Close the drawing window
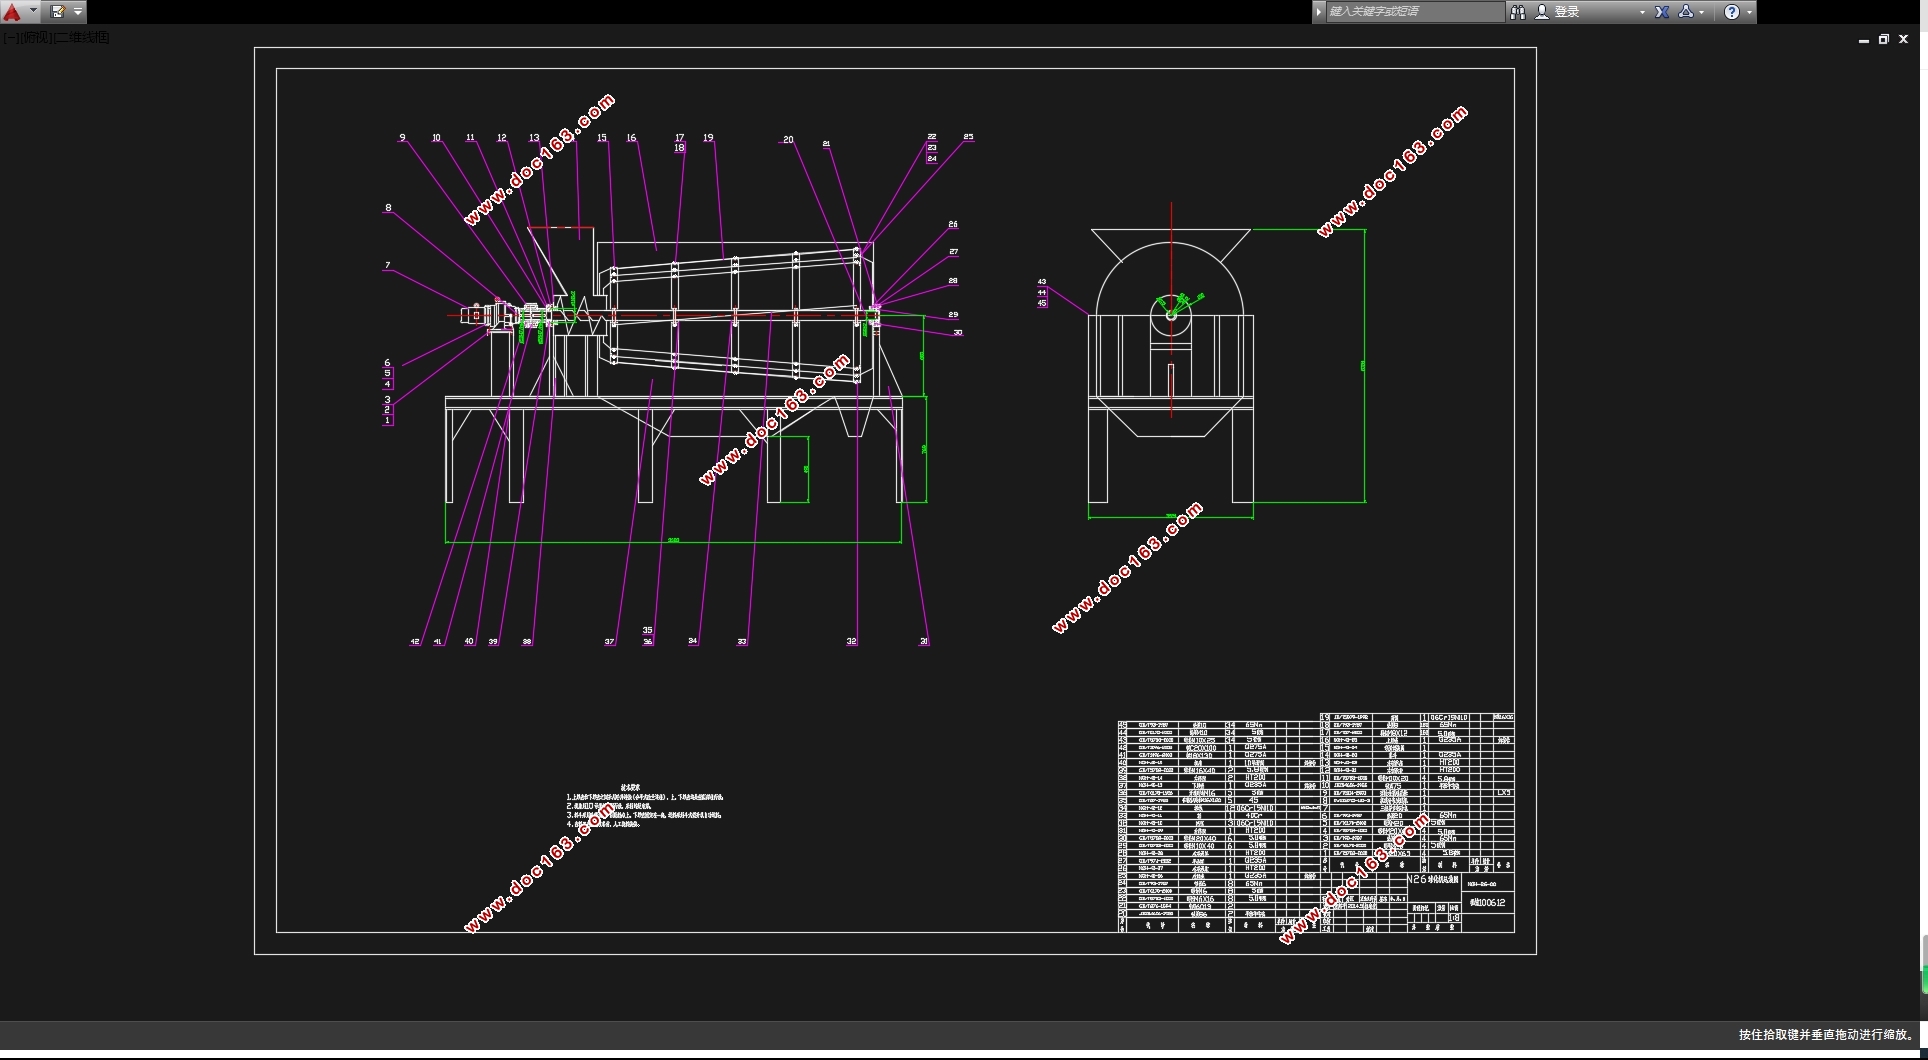1928x1060 pixels. 1904,40
